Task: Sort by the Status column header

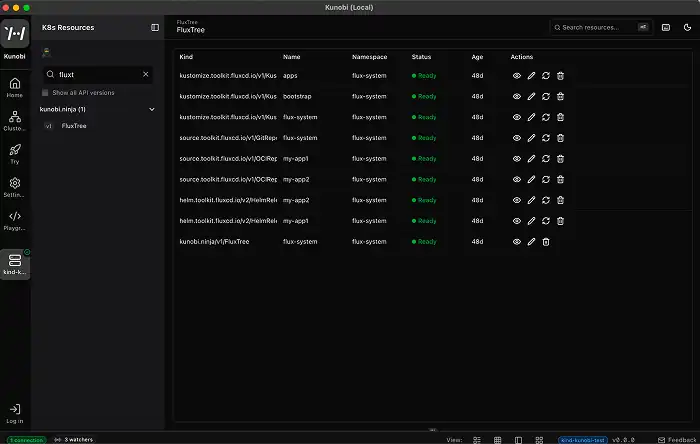Action: click(x=421, y=57)
